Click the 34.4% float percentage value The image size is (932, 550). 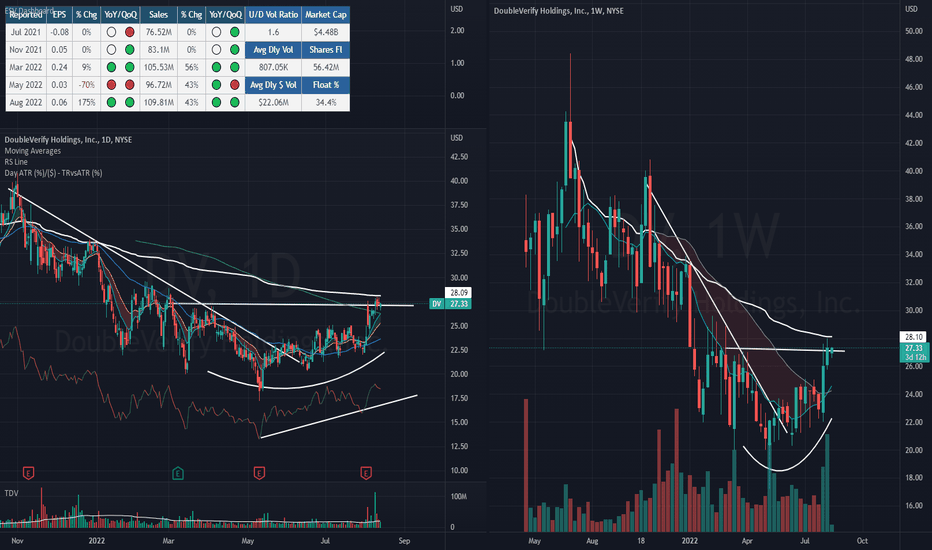[326, 102]
